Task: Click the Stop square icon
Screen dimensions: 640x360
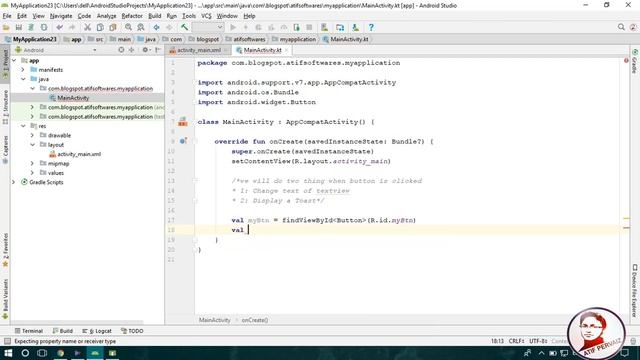Action: coord(309,27)
